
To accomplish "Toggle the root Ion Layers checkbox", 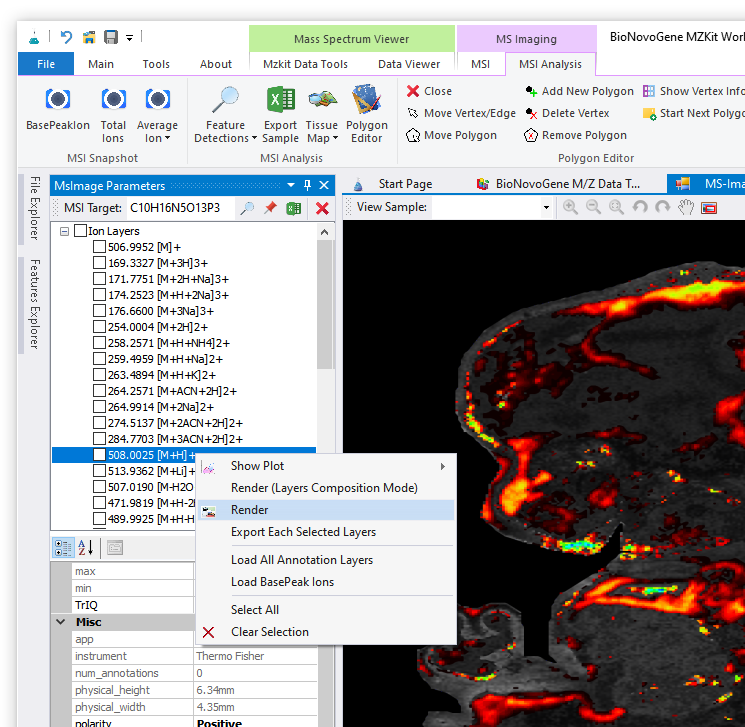I will pos(81,231).
